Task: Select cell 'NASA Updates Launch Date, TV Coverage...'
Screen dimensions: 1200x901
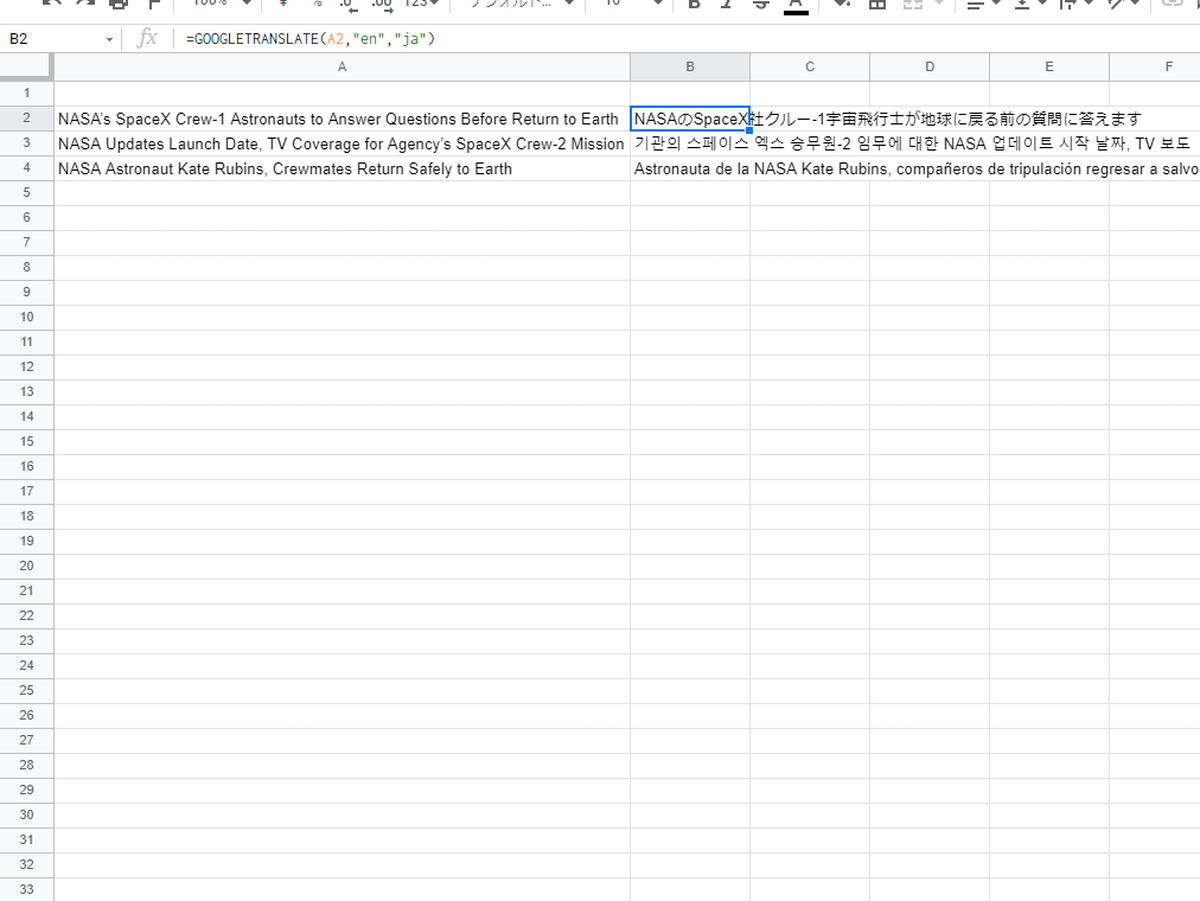Action: [342, 144]
